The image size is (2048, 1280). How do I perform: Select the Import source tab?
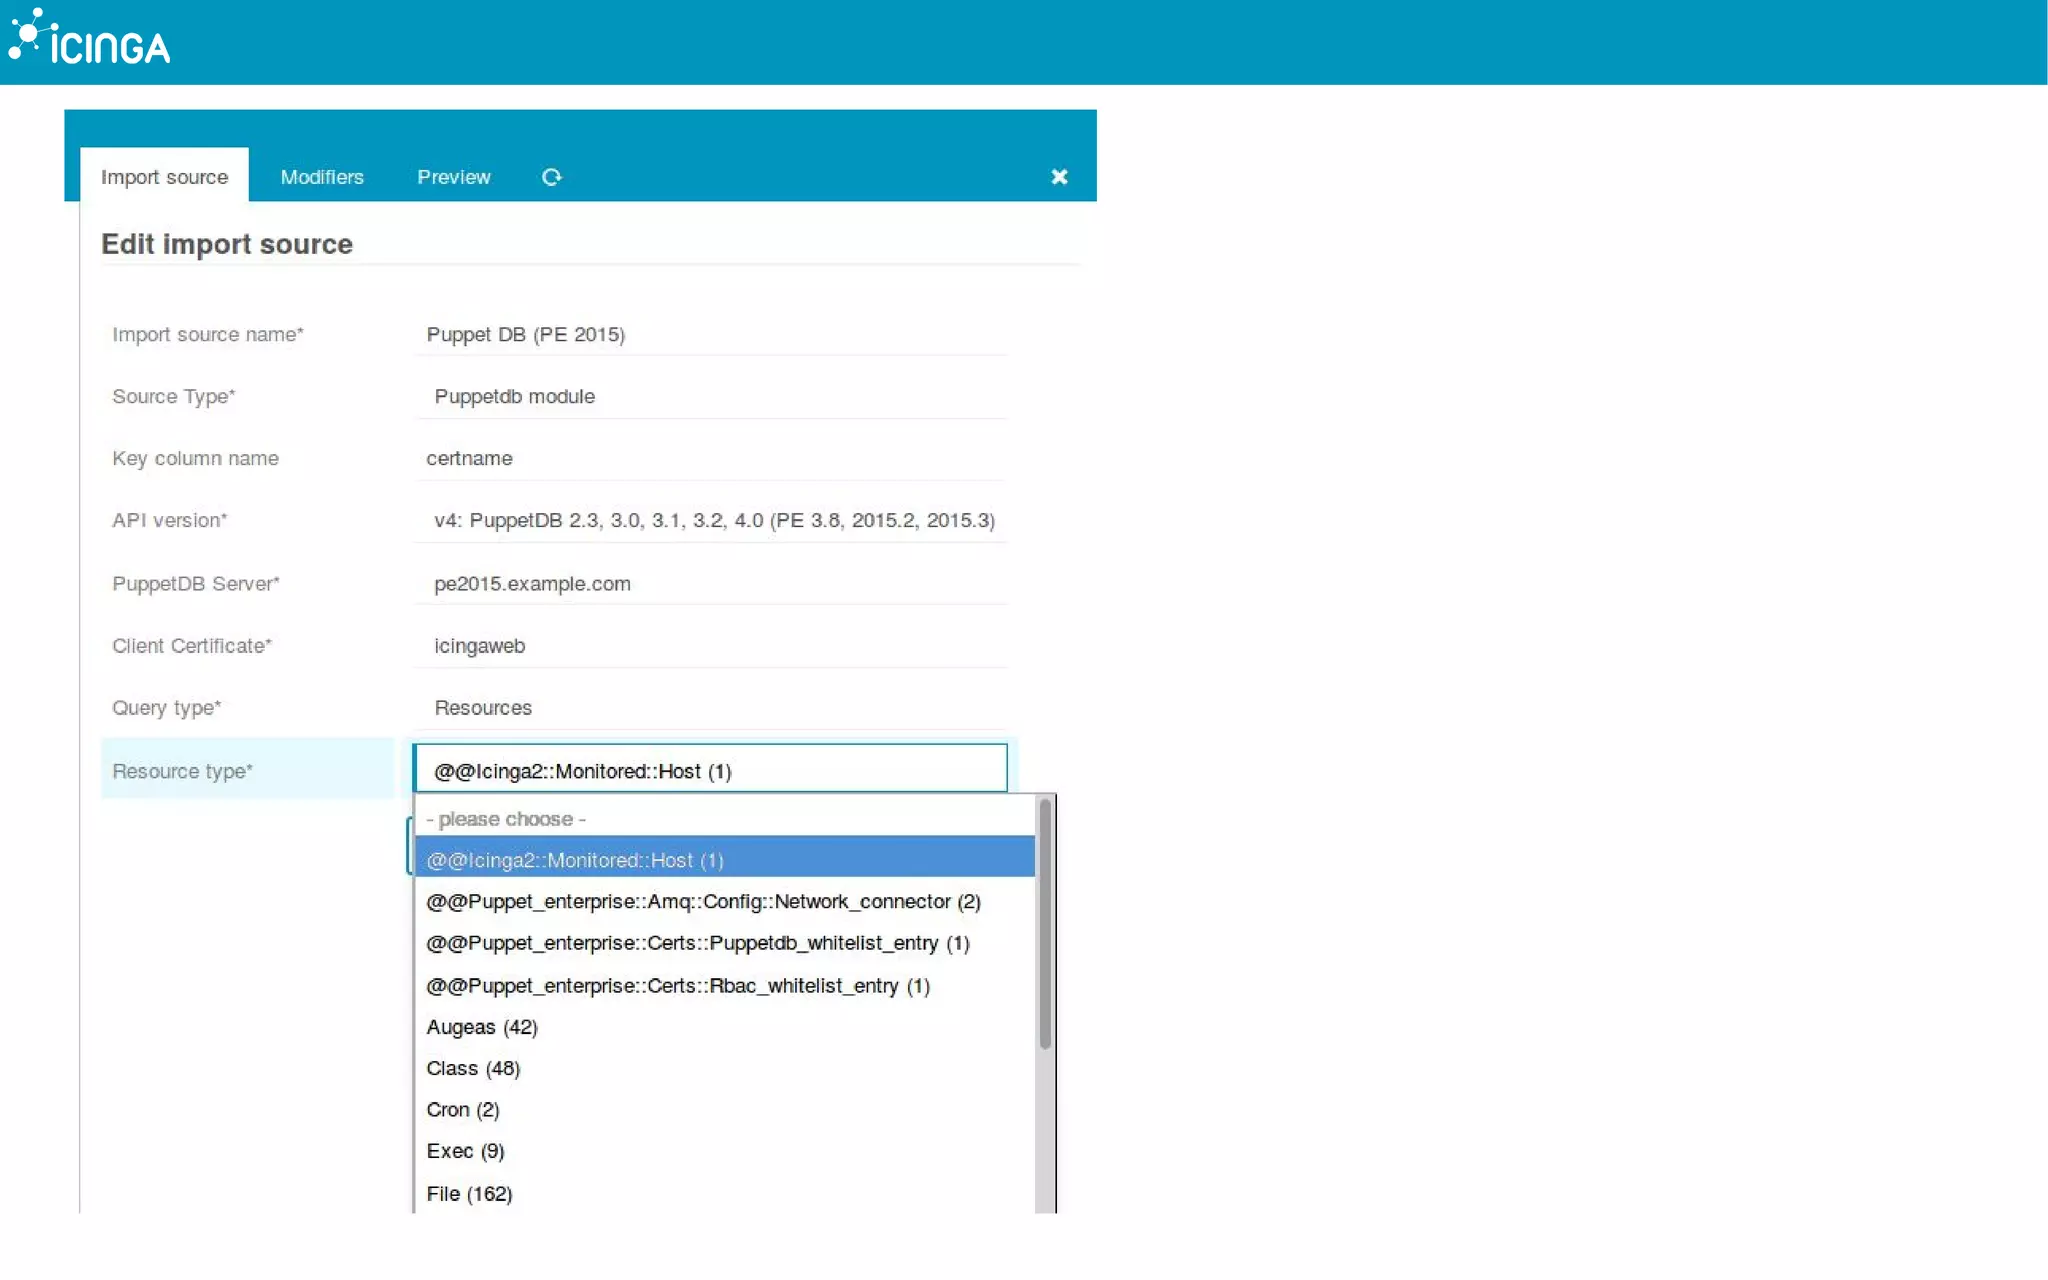point(164,177)
